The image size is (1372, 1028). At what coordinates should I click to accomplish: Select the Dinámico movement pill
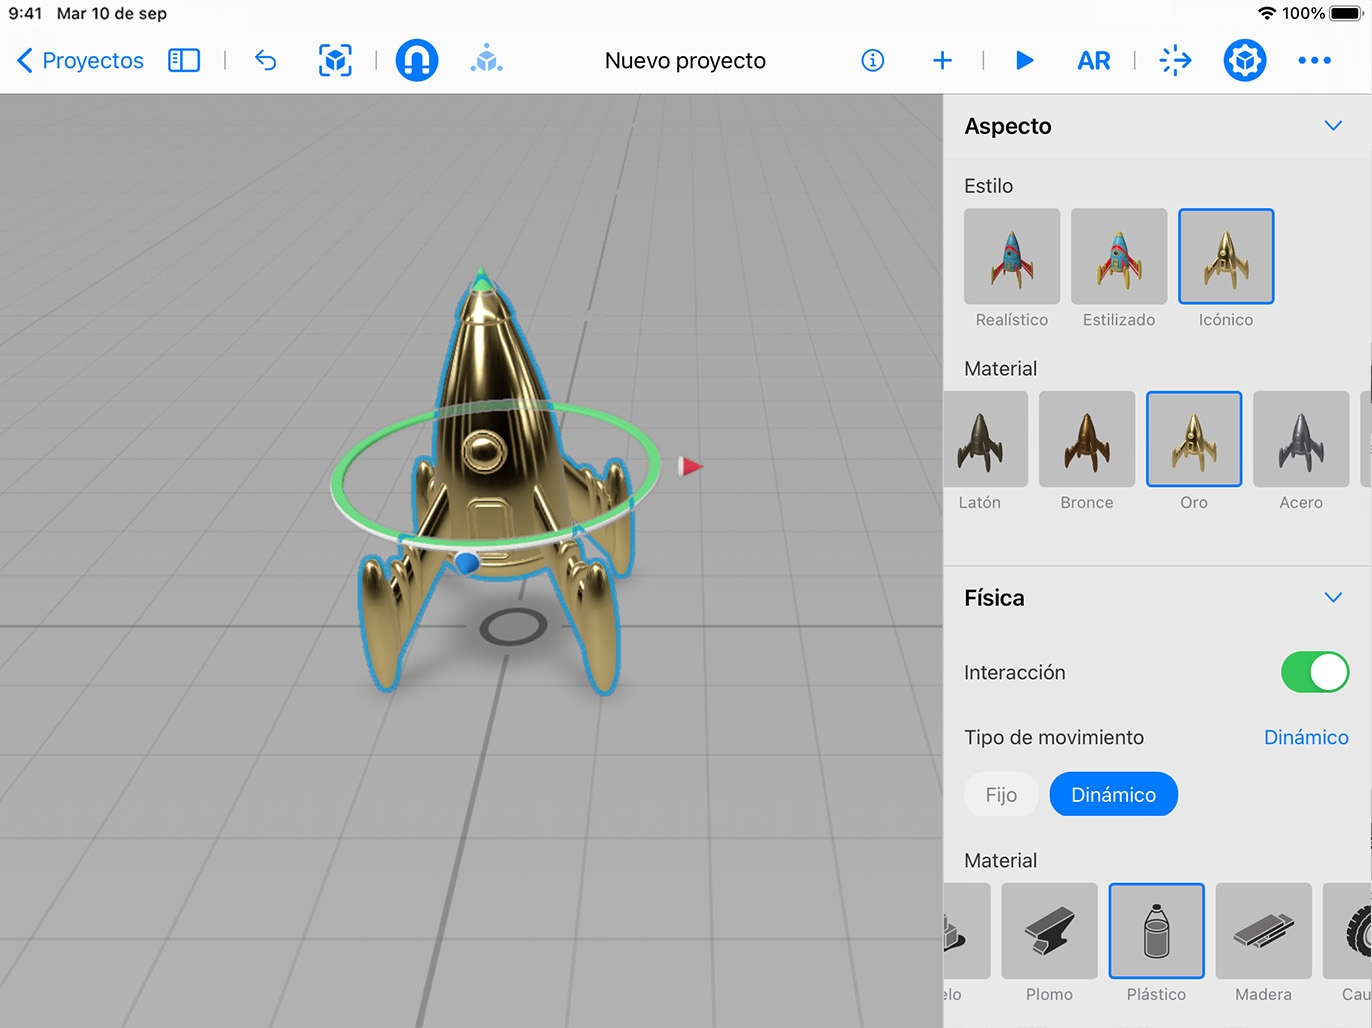pyautogui.click(x=1113, y=795)
